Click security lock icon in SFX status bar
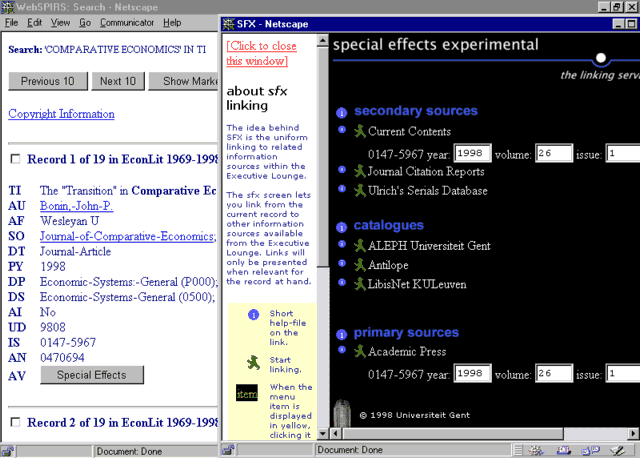This screenshot has height=458, width=640. pos(228,450)
